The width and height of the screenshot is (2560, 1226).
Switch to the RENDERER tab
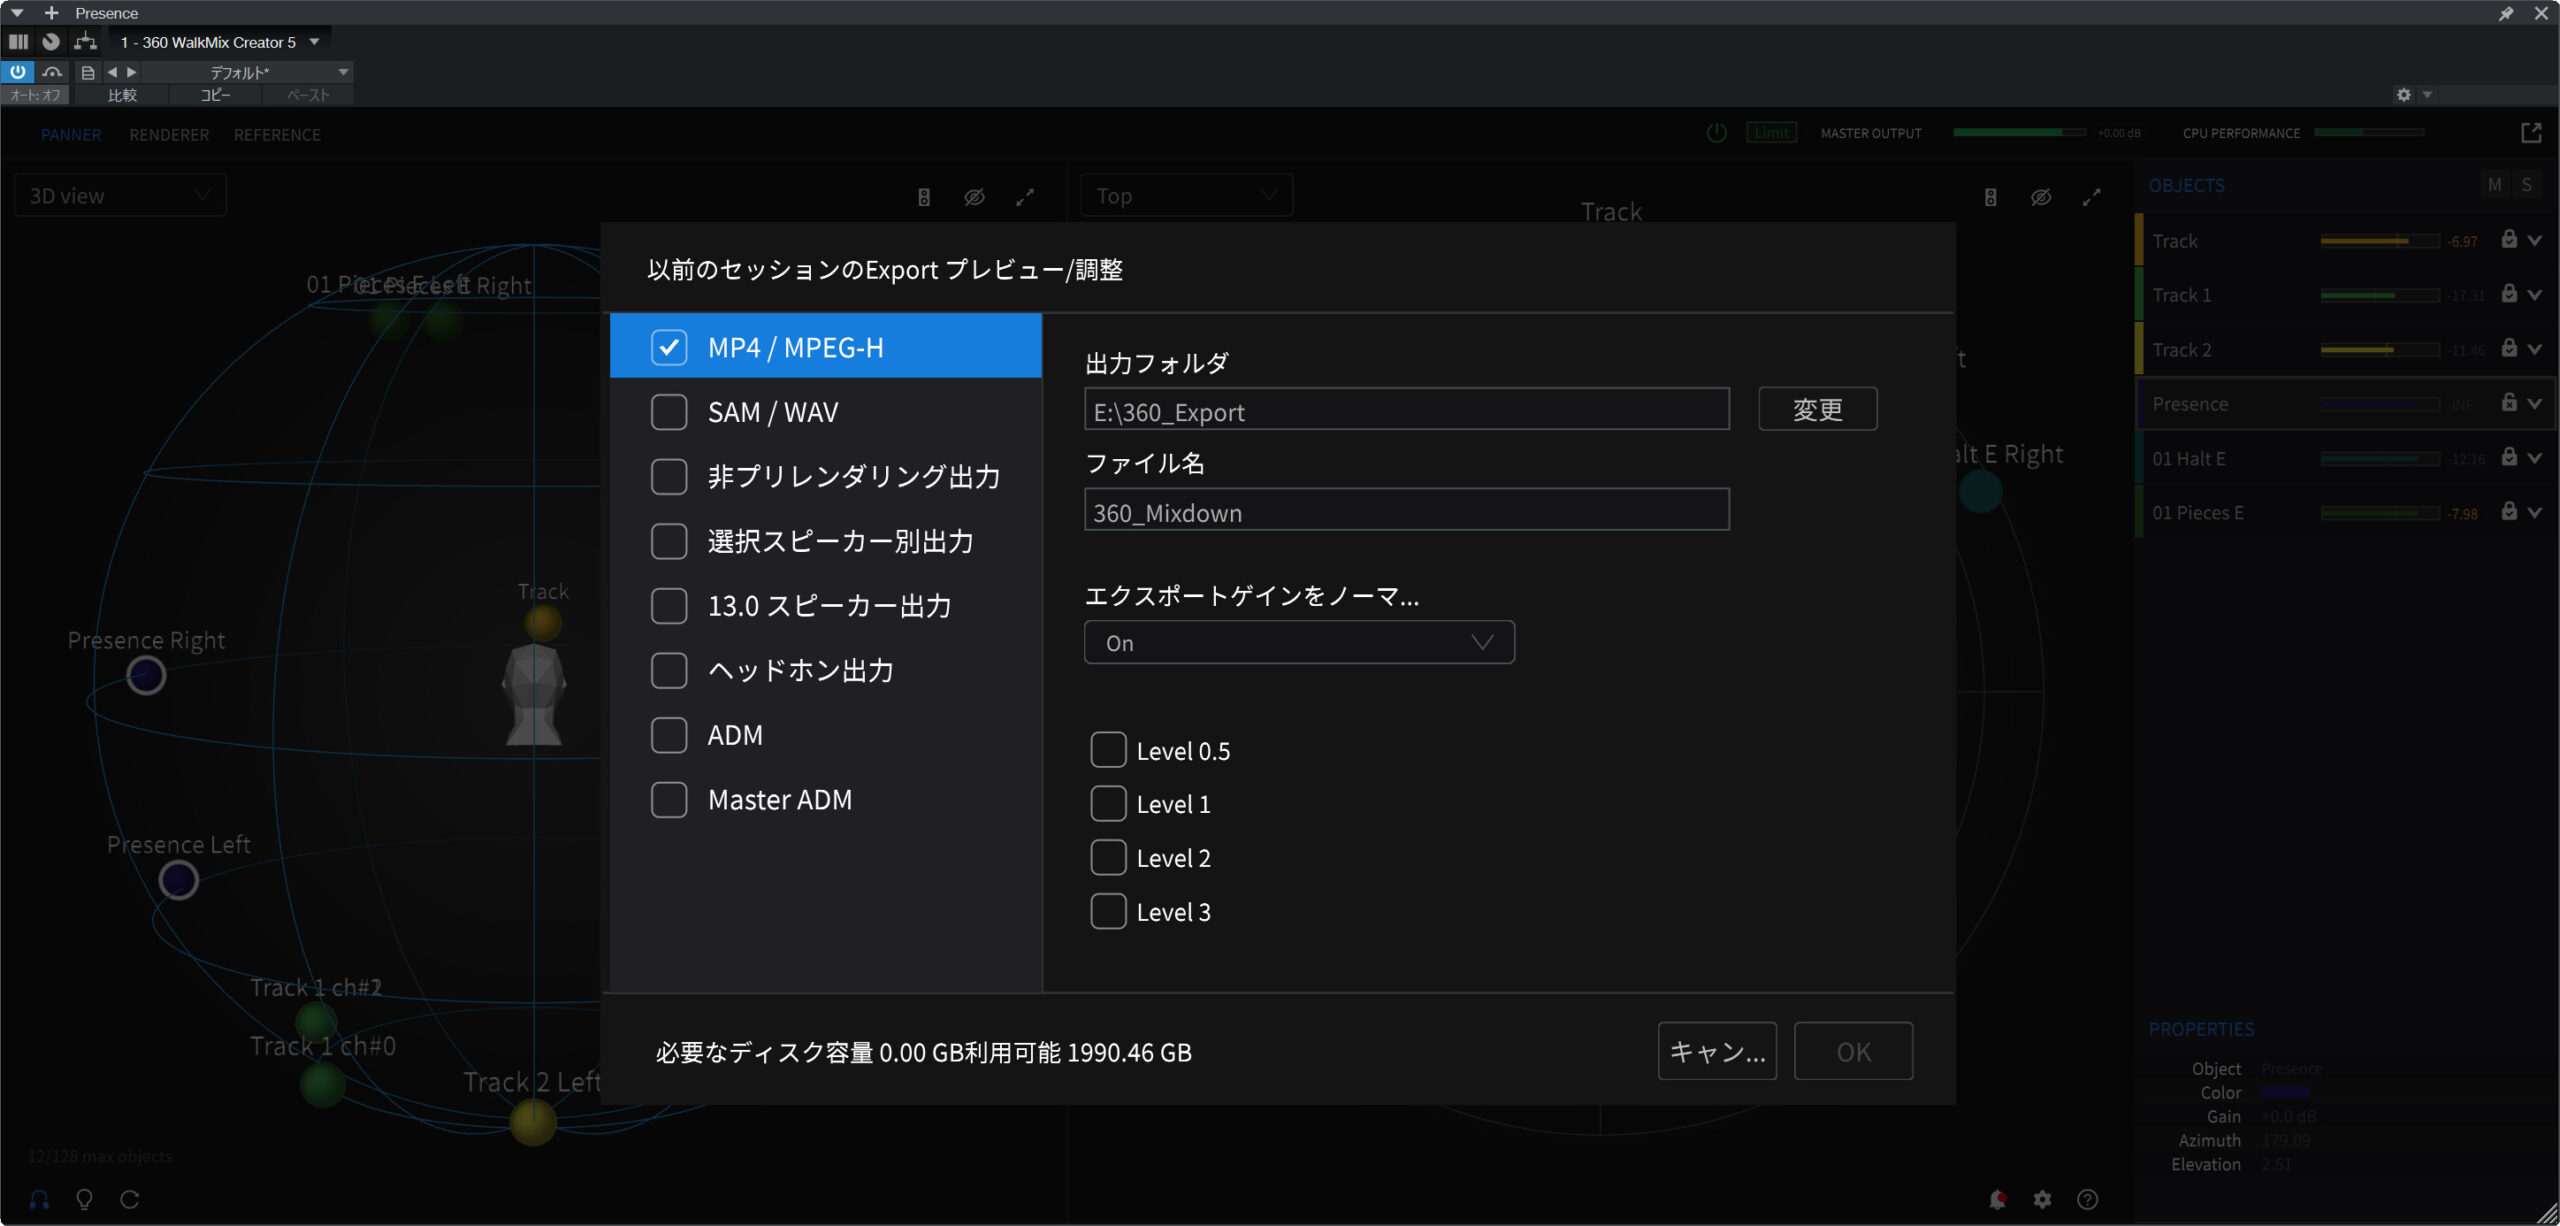169,135
